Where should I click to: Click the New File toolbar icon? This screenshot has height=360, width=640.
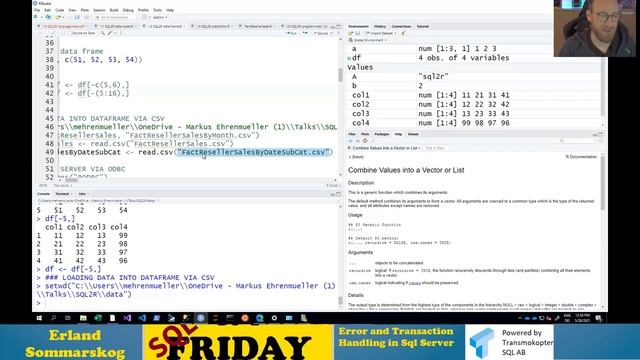(x=36, y=17)
